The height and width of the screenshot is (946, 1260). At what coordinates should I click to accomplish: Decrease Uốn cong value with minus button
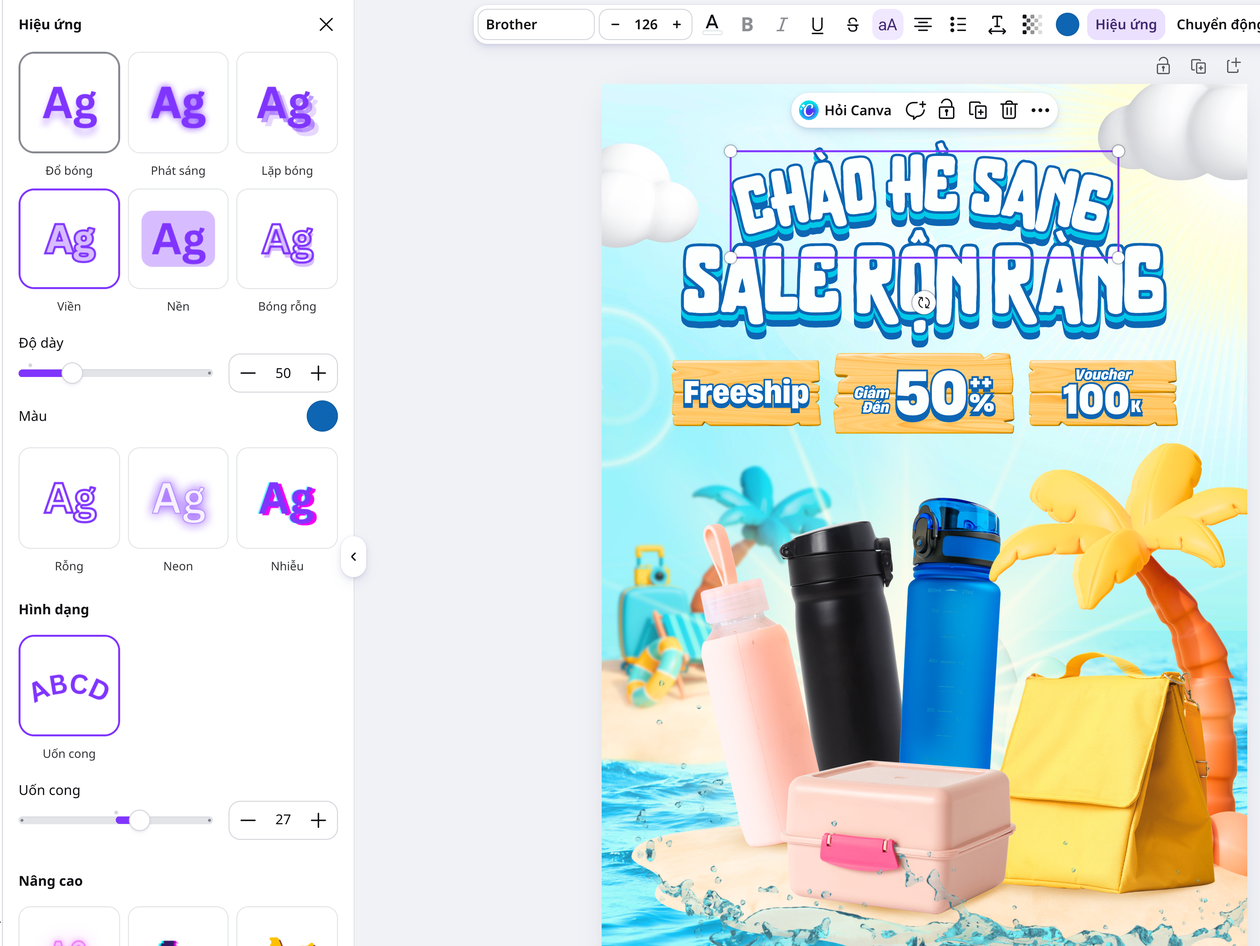pyautogui.click(x=248, y=820)
